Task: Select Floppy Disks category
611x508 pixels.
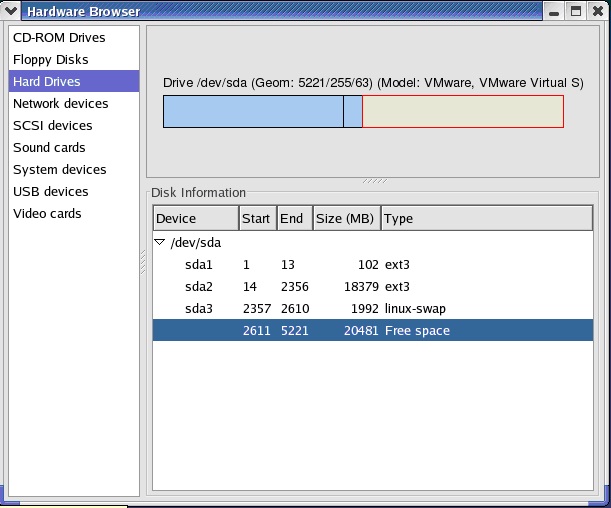Action: pyautogui.click(x=51, y=60)
